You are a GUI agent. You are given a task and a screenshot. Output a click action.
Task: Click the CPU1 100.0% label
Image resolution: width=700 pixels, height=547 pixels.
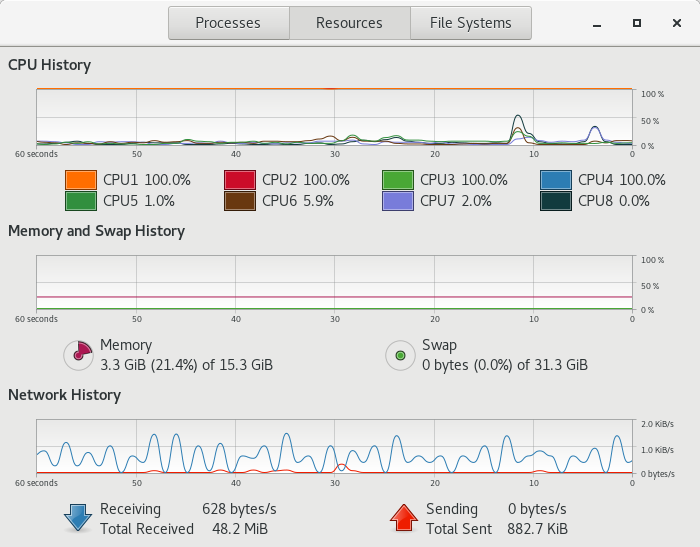147,180
